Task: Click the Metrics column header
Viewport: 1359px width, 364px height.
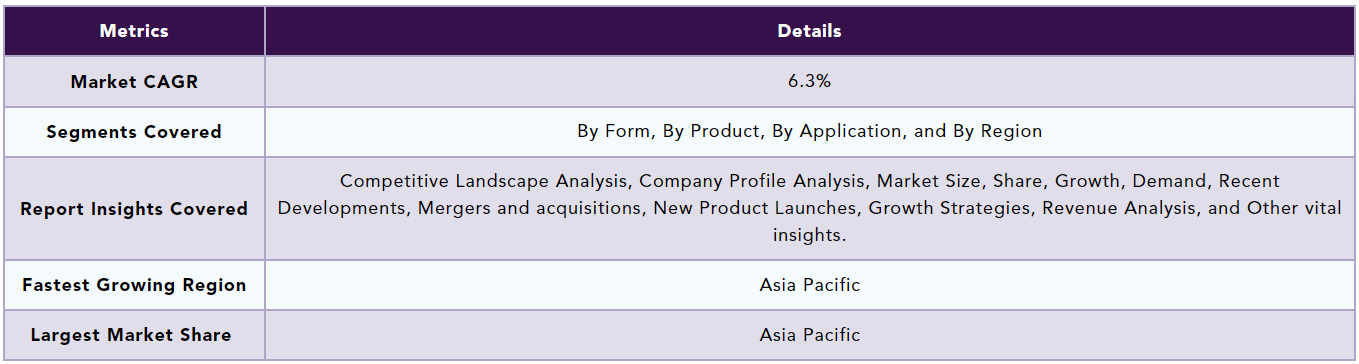Action: [x=134, y=31]
